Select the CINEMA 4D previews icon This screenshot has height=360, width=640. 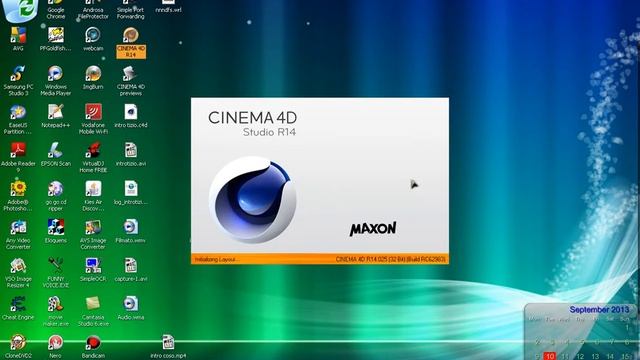pos(131,81)
